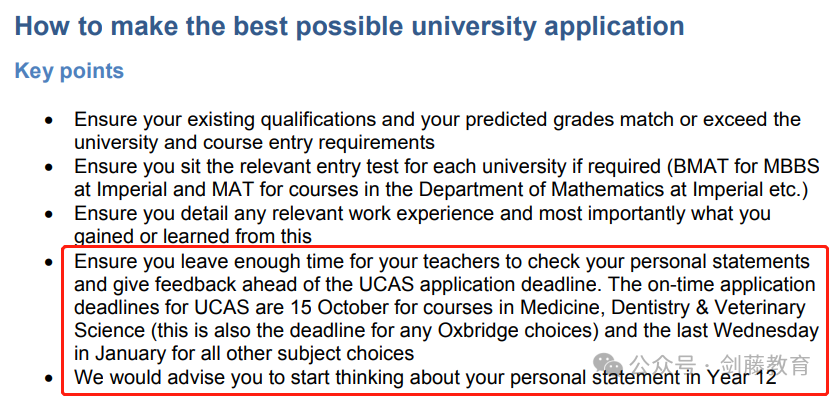Click the 'Key points' subheading
The image size is (837, 398).
pyautogui.click(x=69, y=70)
